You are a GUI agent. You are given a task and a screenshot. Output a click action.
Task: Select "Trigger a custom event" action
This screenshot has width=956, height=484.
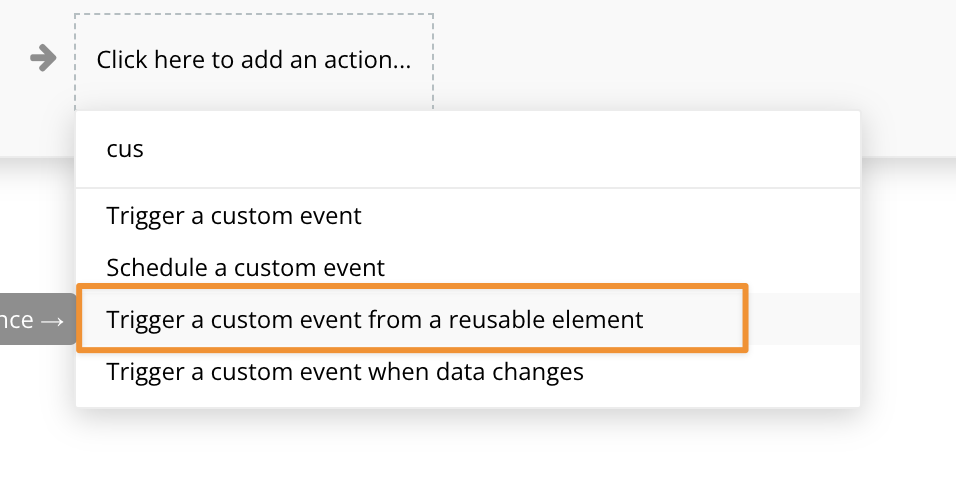click(x=234, y=215)
